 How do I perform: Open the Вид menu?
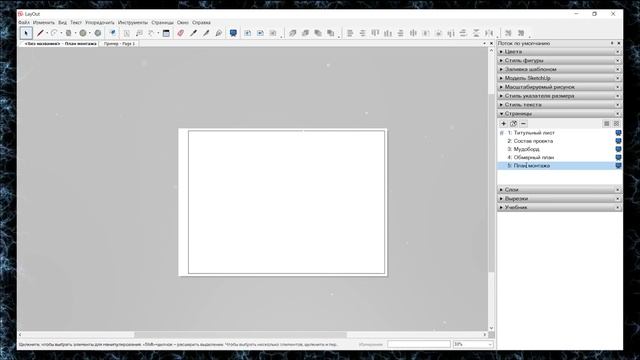[62, 22]
